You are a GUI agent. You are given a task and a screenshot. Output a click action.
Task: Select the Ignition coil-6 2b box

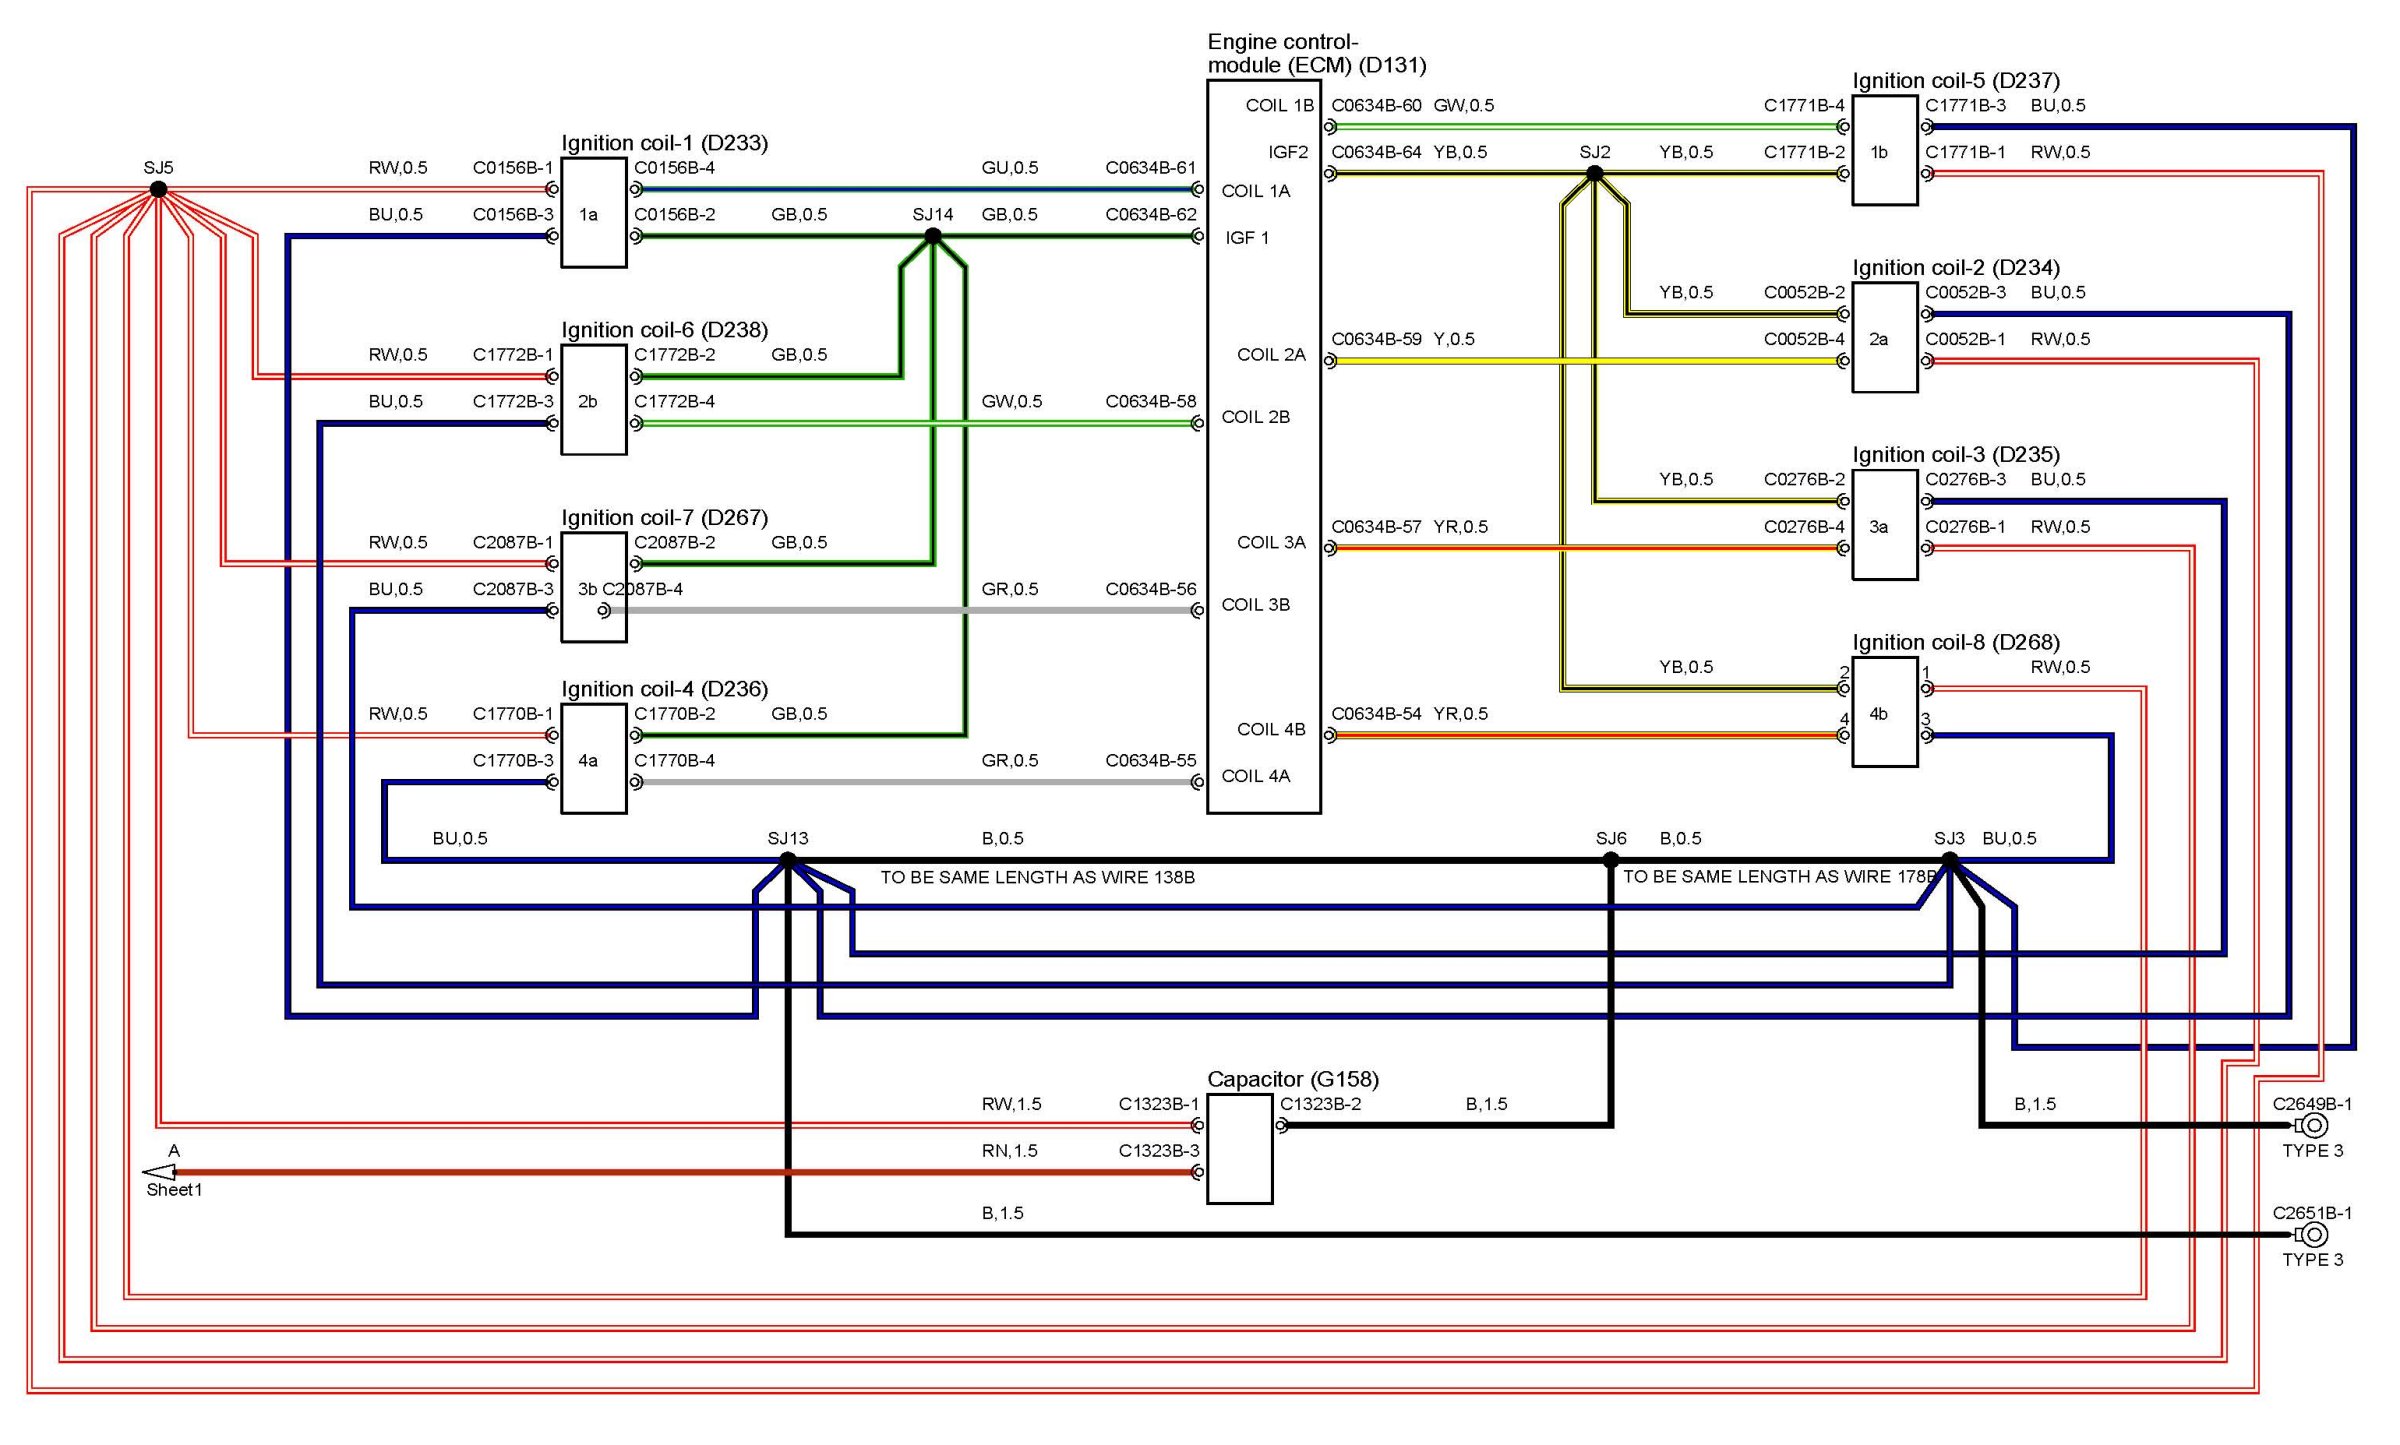(x=593, y=400)
